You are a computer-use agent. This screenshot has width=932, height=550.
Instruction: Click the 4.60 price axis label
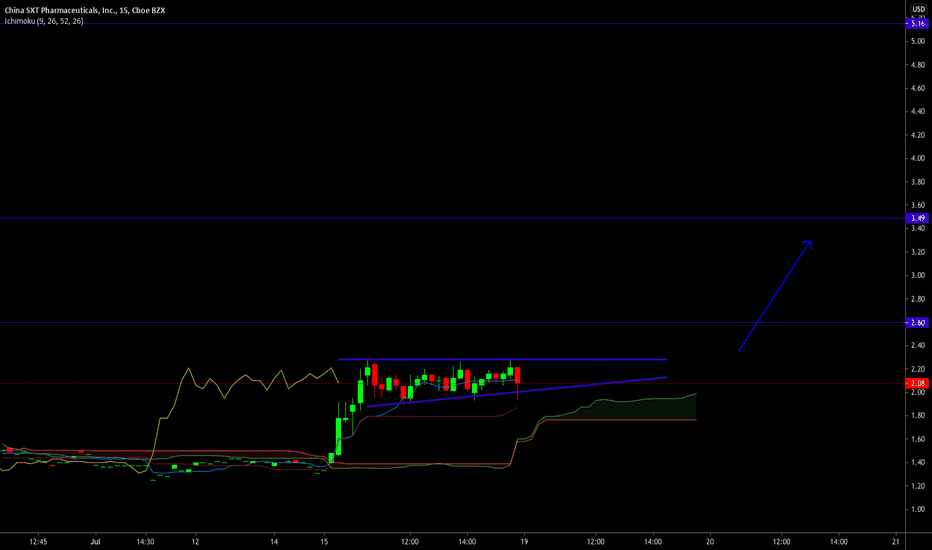click(918, 88)
